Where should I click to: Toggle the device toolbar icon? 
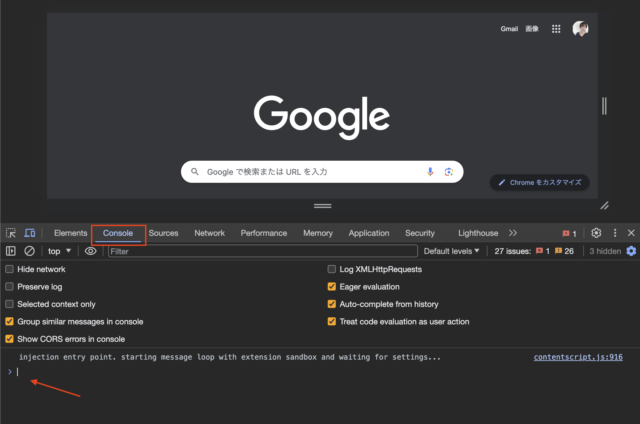coord(29,233)
